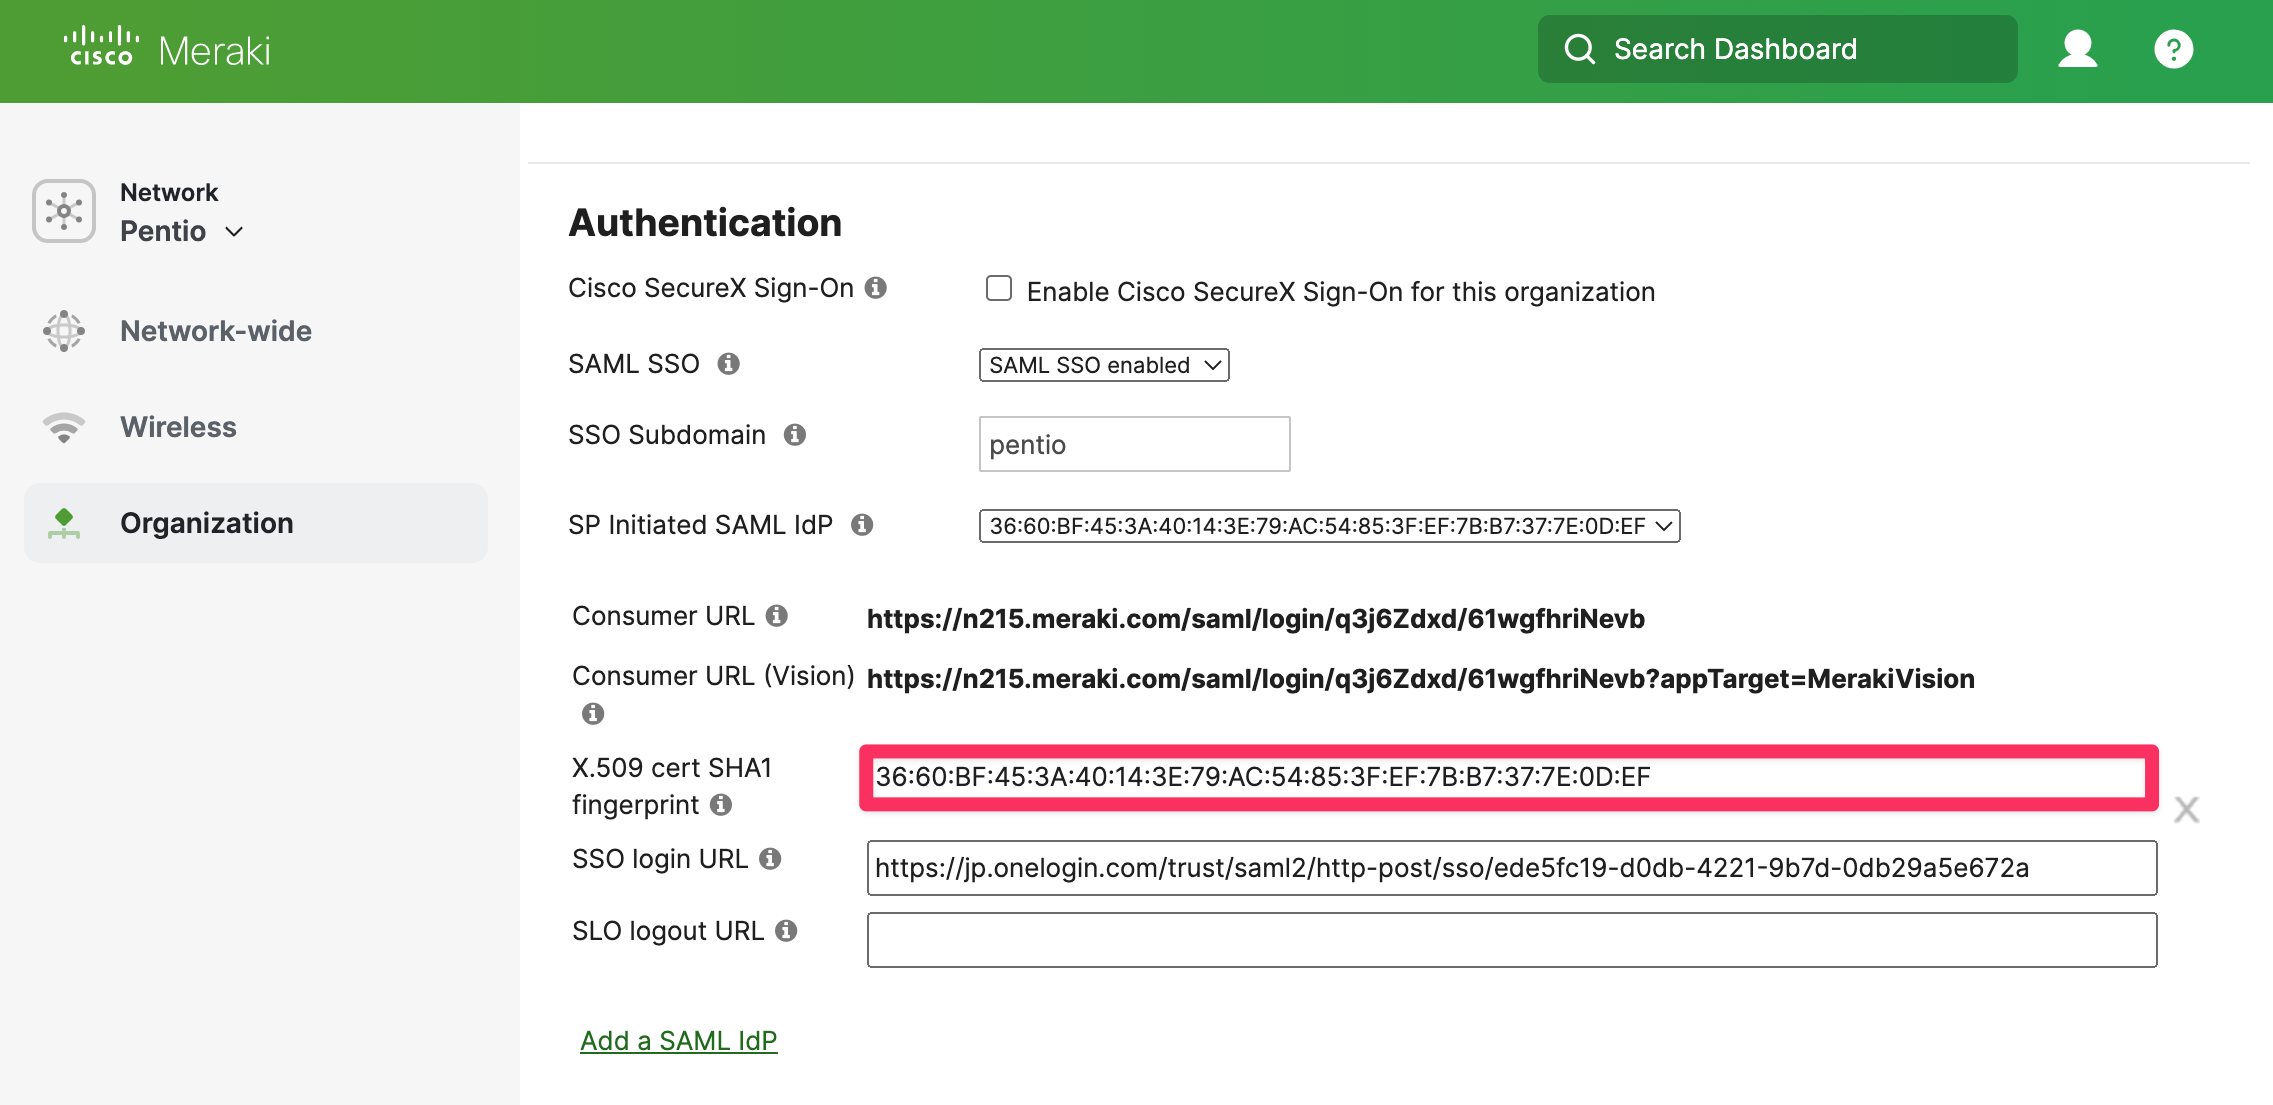The height and width of the screenshot is (1105, 2273).
Task: Open the SAML SSO enabled dropdown
Action: click(1104, 365)
